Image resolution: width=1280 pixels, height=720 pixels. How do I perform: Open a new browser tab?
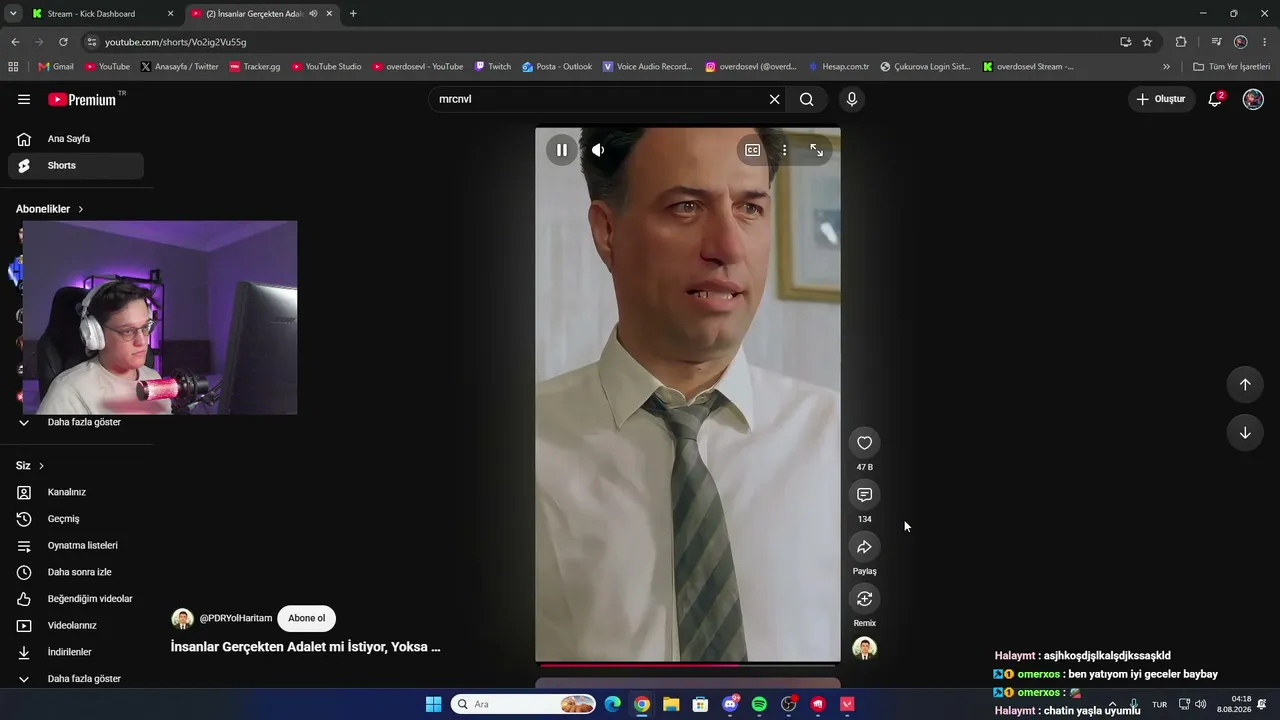click(x=353, y=14)
